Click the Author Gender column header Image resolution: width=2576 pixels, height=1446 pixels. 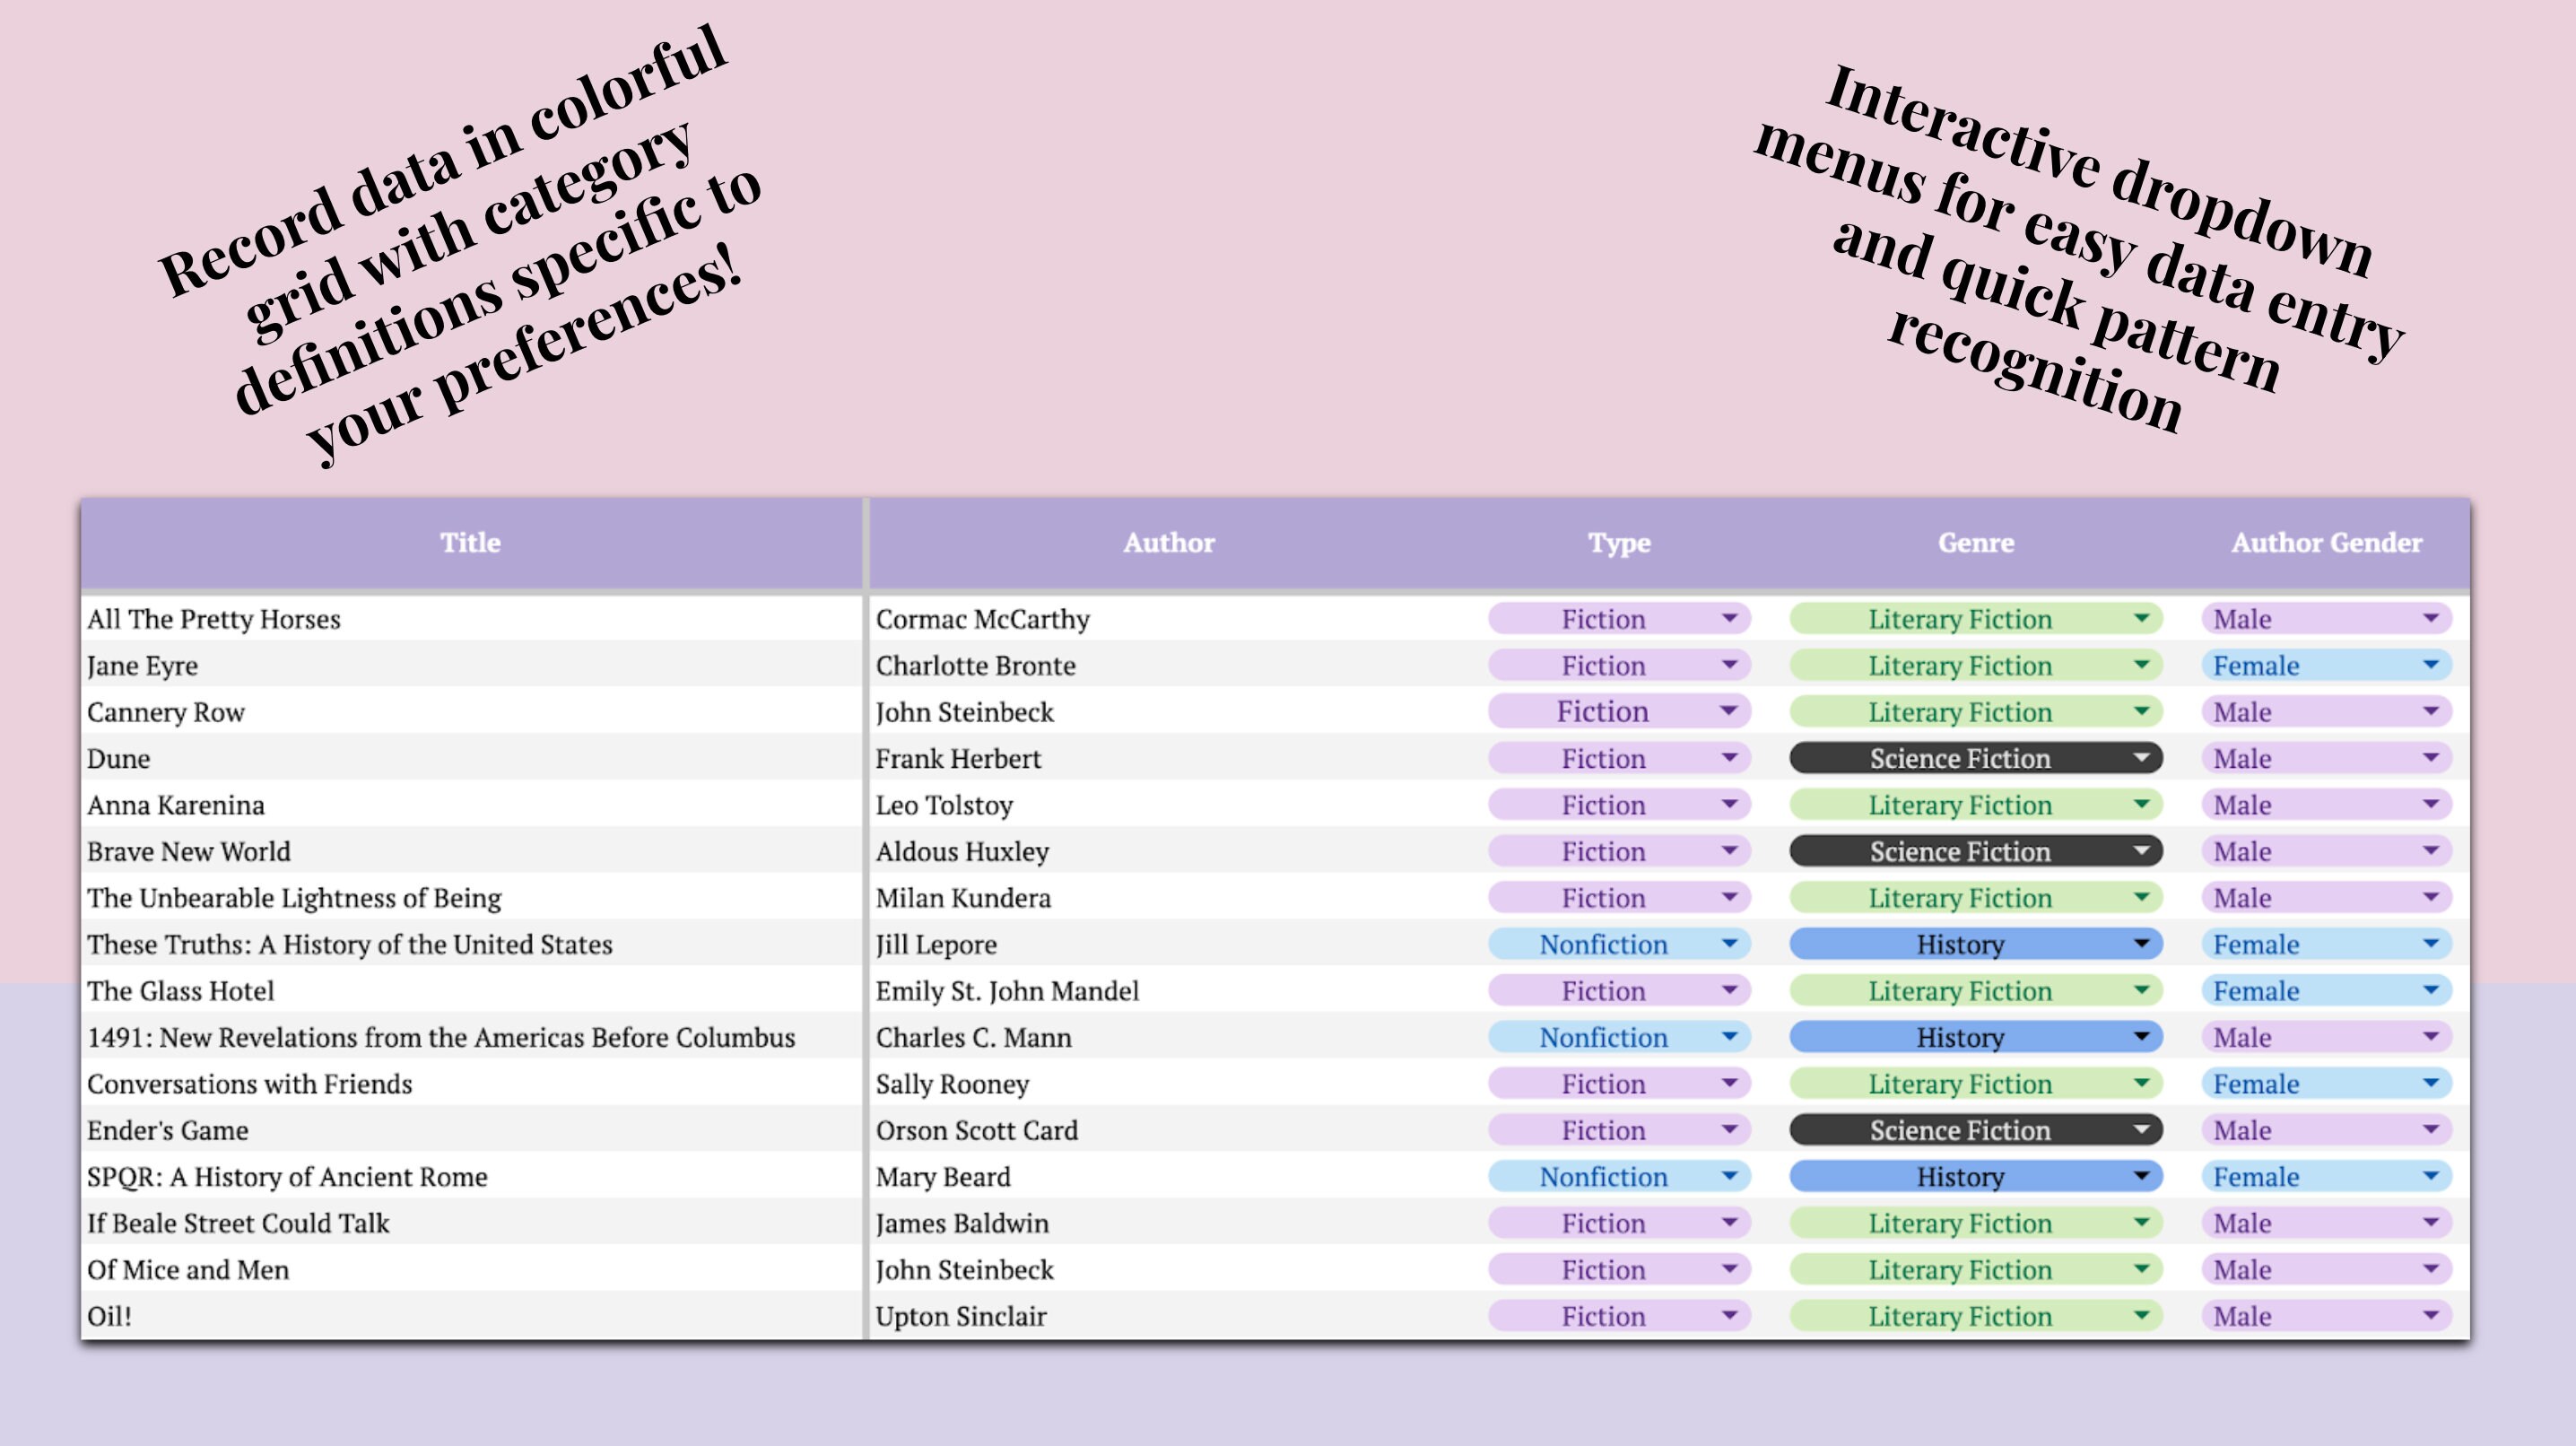pos(2326,543)
